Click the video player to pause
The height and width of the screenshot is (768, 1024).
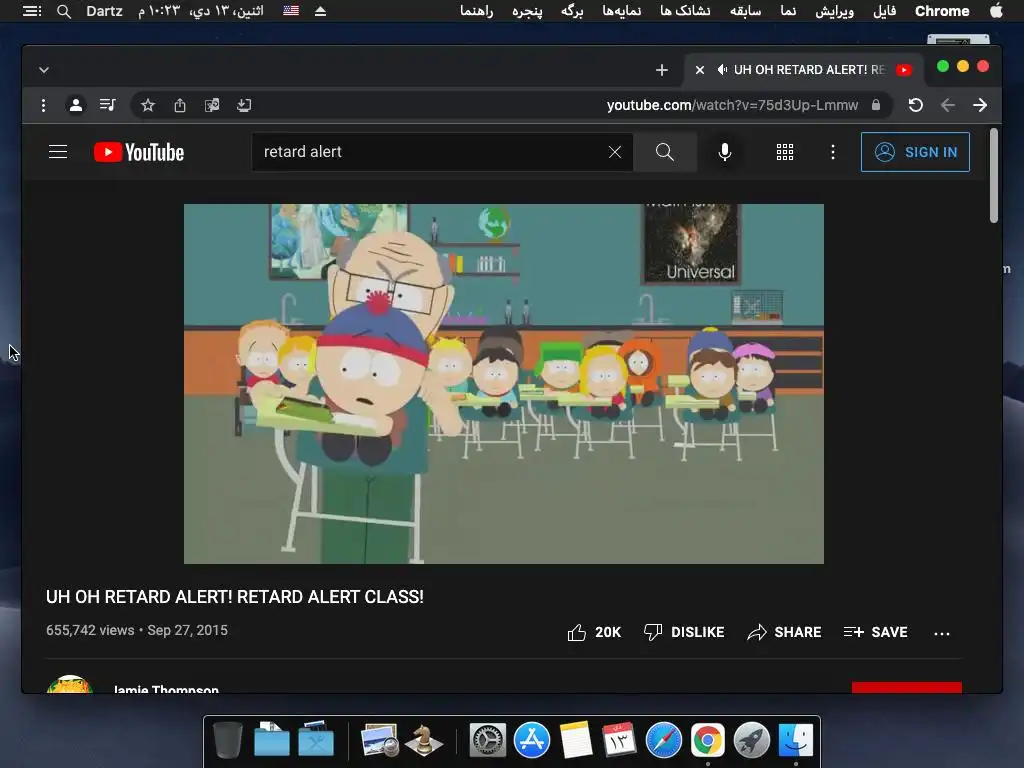504,384
